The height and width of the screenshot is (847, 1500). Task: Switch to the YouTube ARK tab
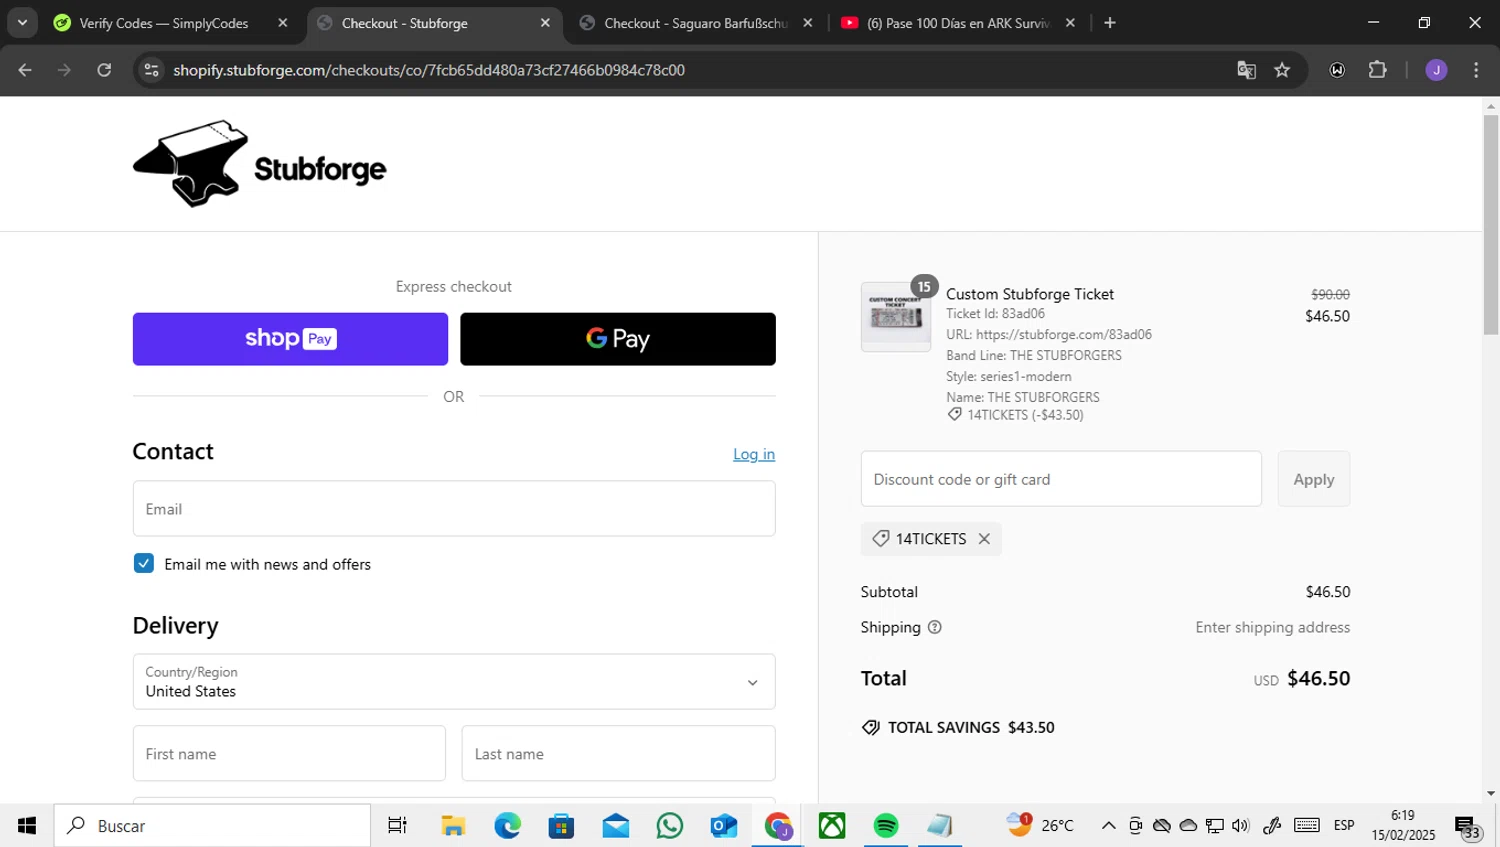957,23
